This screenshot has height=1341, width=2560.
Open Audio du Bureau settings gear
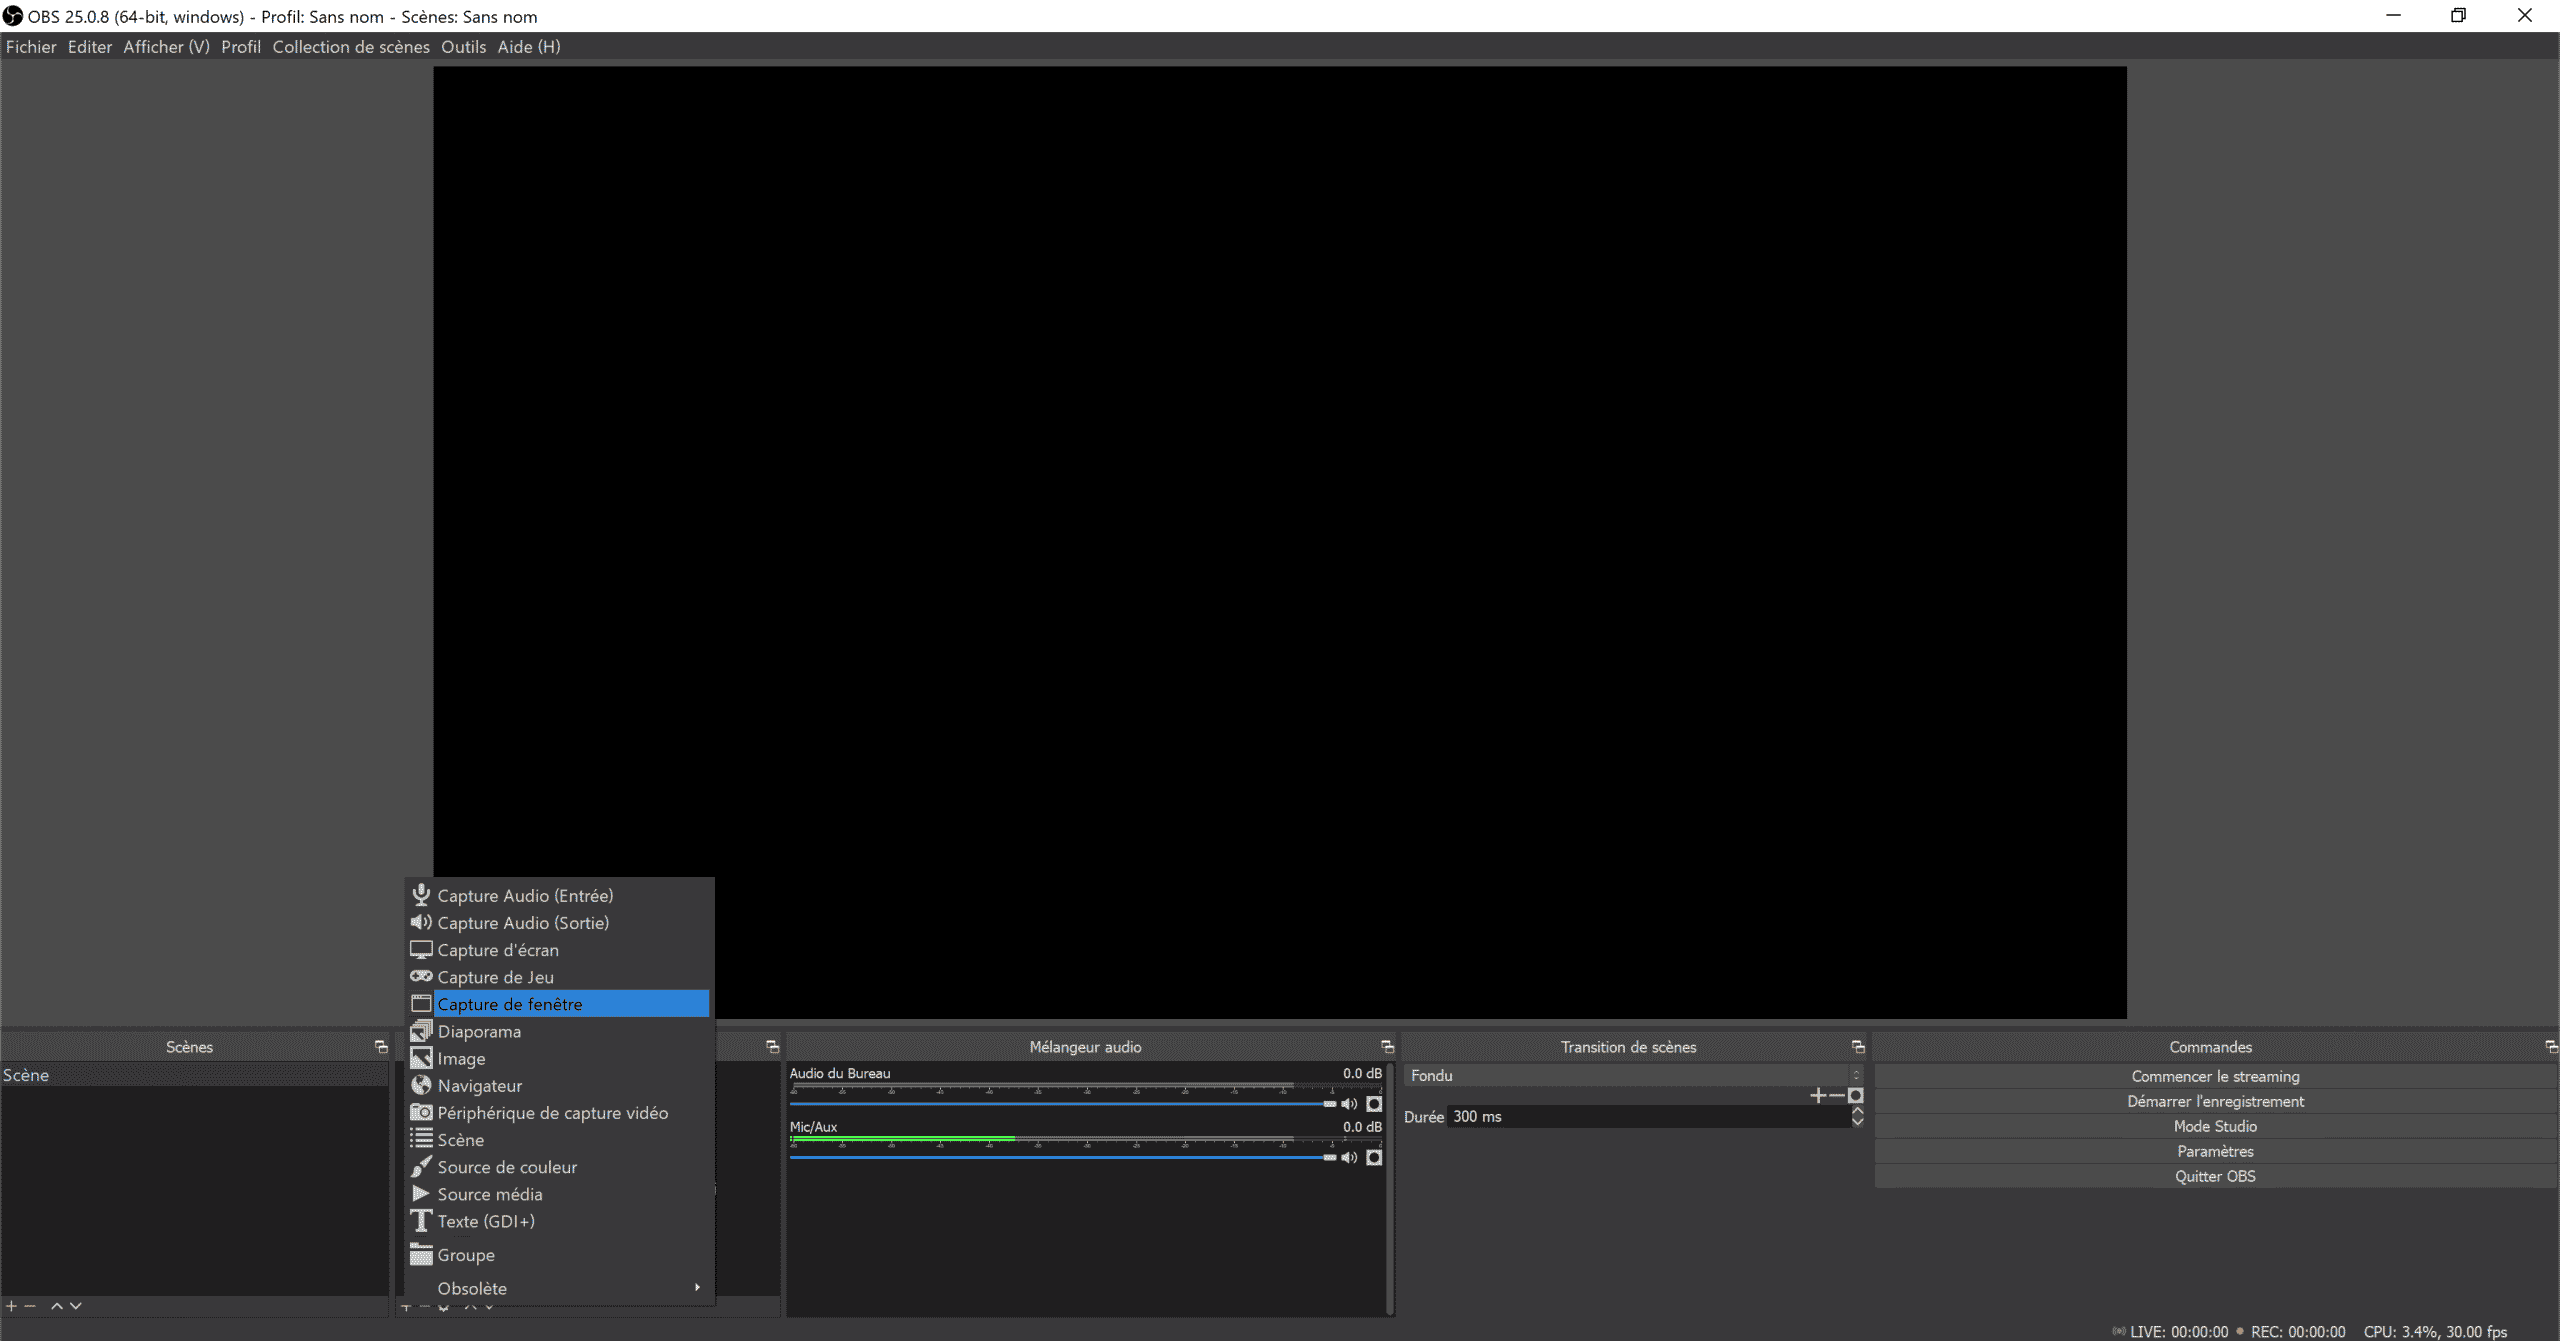(1374, 1104)
